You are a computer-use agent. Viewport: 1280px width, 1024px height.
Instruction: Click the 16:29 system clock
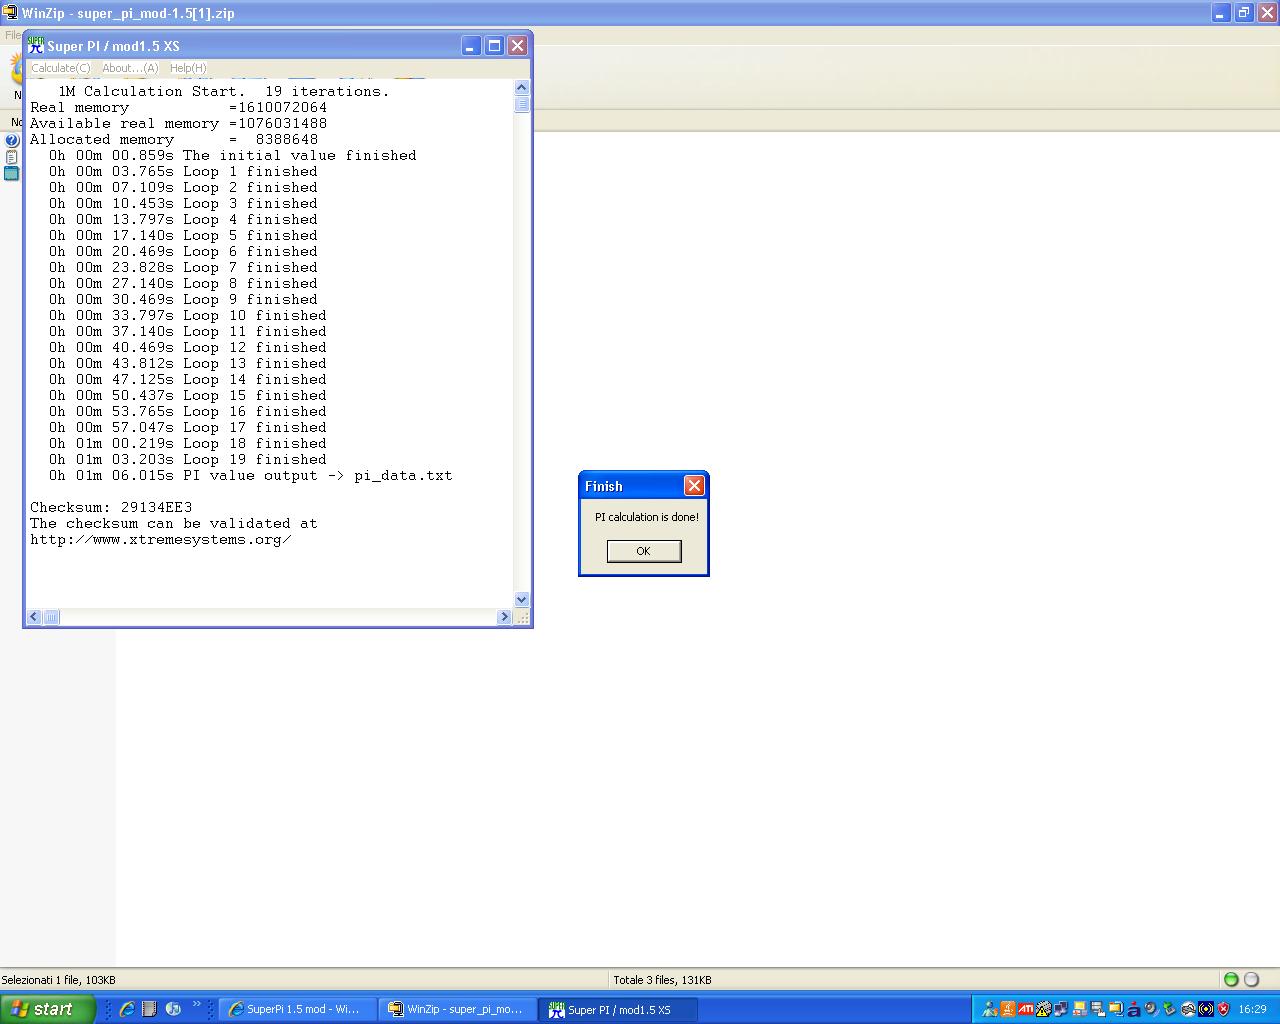click(x=1253, y=1010)
